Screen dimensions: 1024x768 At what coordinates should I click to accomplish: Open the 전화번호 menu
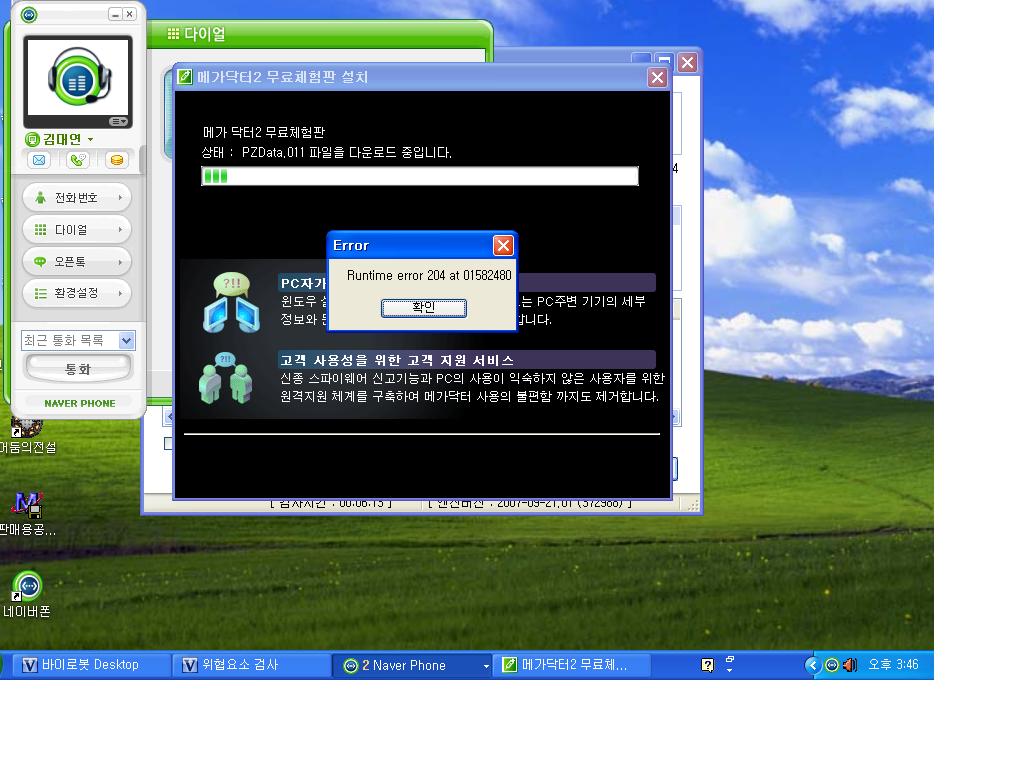click(x=77, y=197)
